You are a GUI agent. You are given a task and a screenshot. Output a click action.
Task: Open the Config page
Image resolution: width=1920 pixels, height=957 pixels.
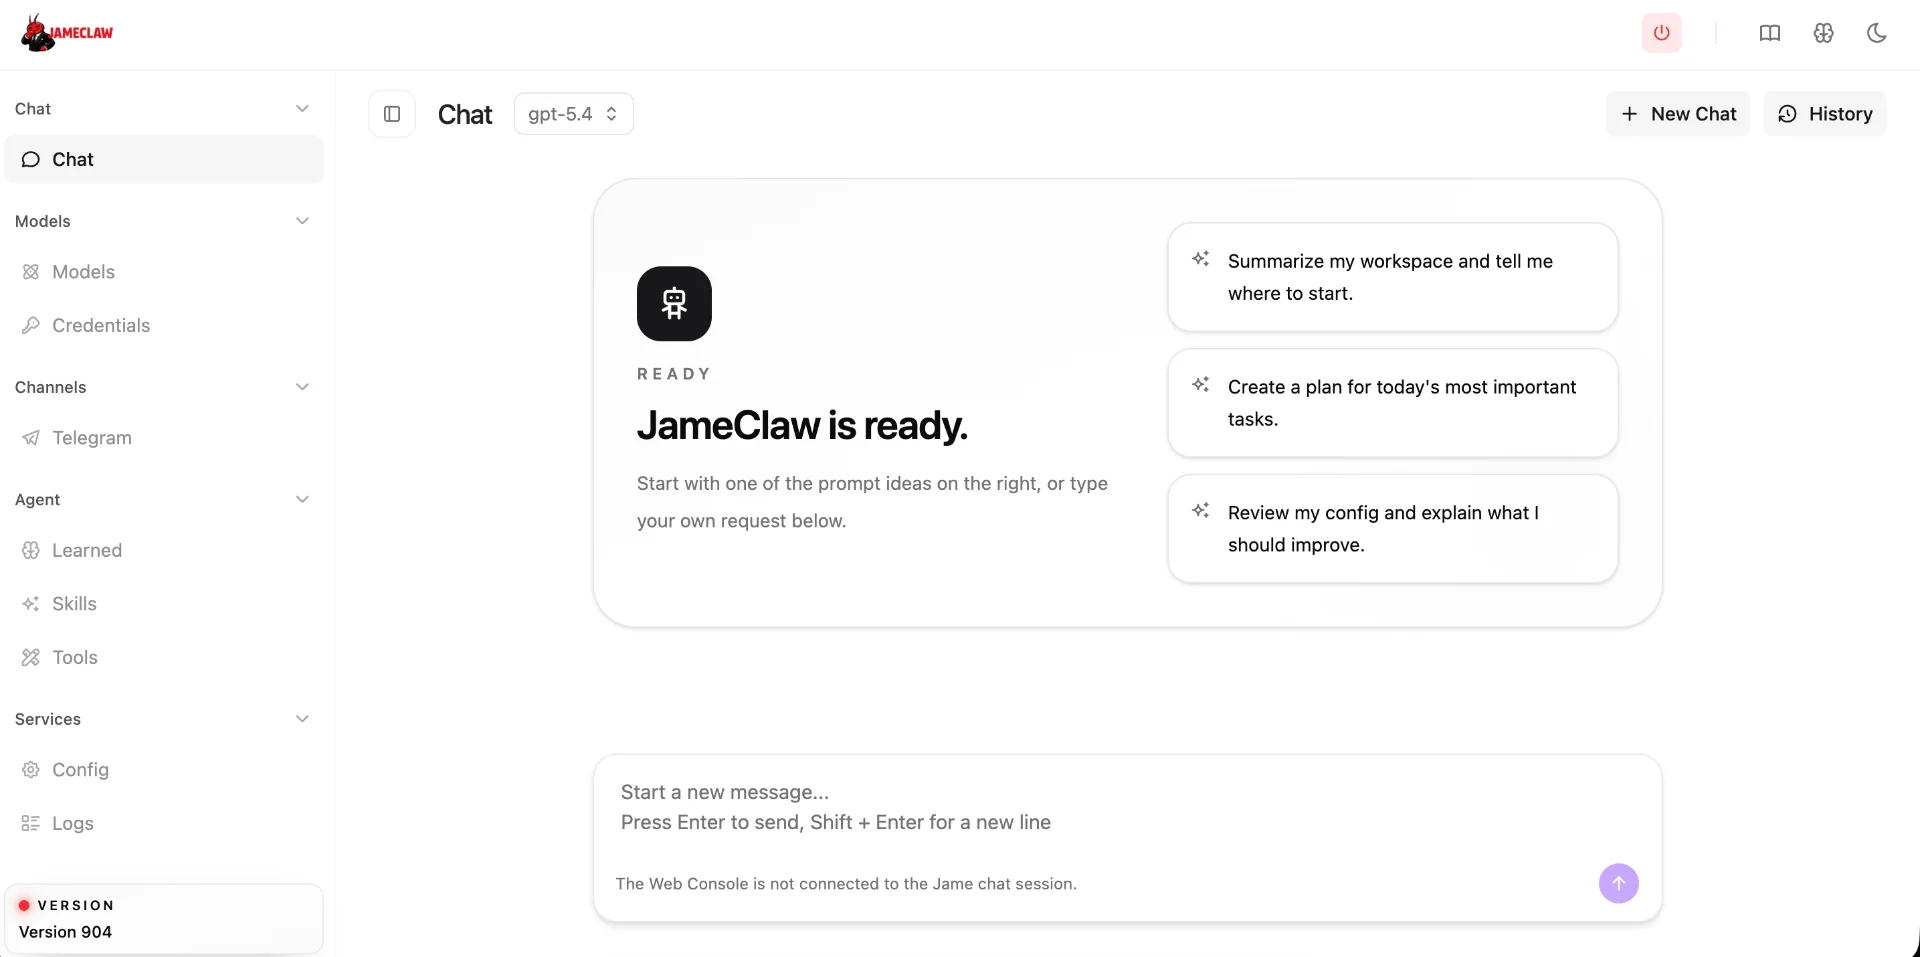point(164,770)
